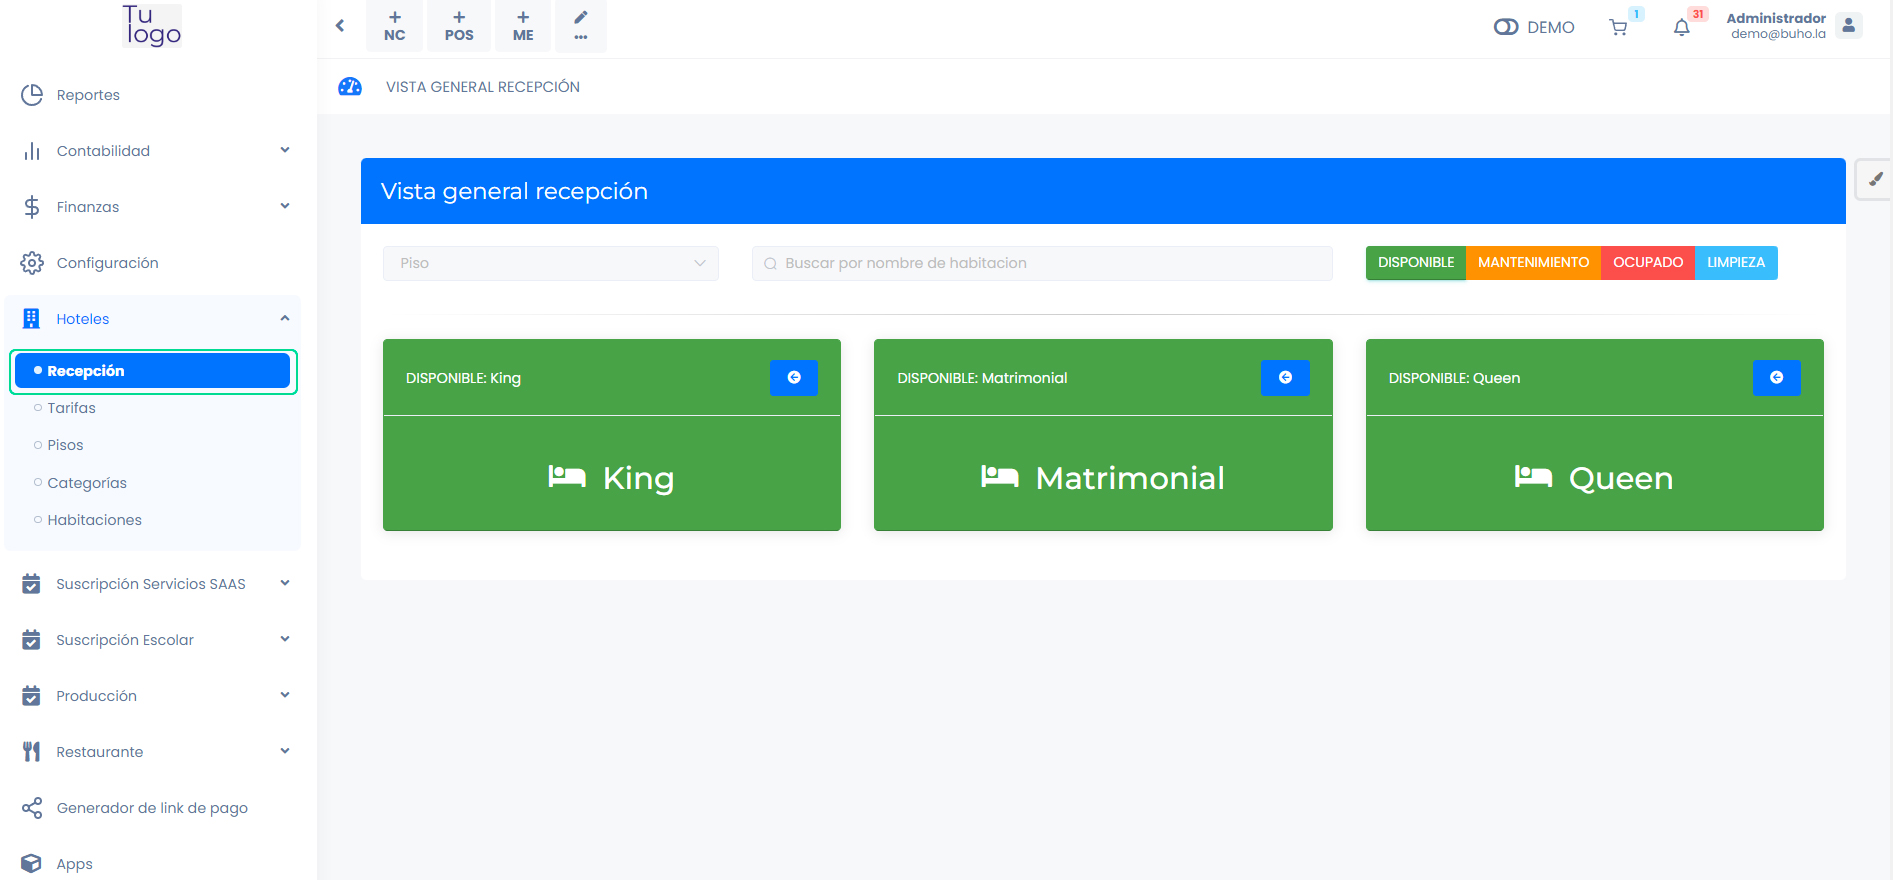Screen dimensions: 1893x880
Task: Open the shopping cart icon
Action: pos(1618,28)
